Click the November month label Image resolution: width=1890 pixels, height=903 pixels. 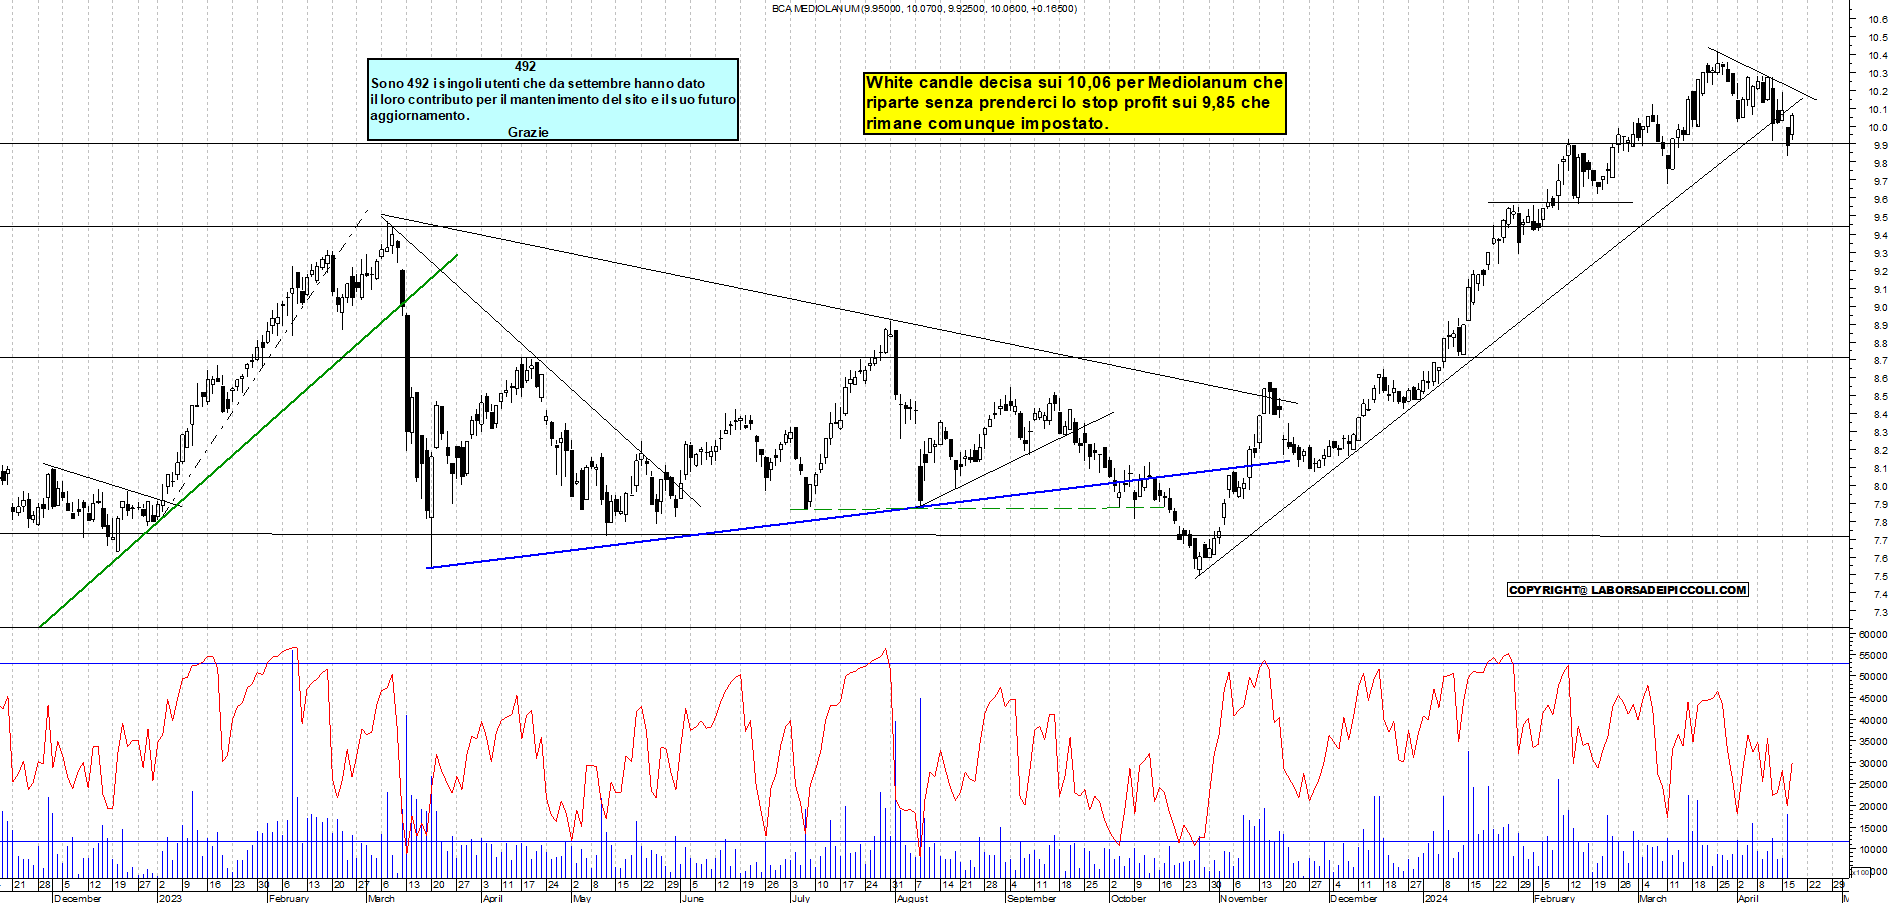click(1243, 898)
